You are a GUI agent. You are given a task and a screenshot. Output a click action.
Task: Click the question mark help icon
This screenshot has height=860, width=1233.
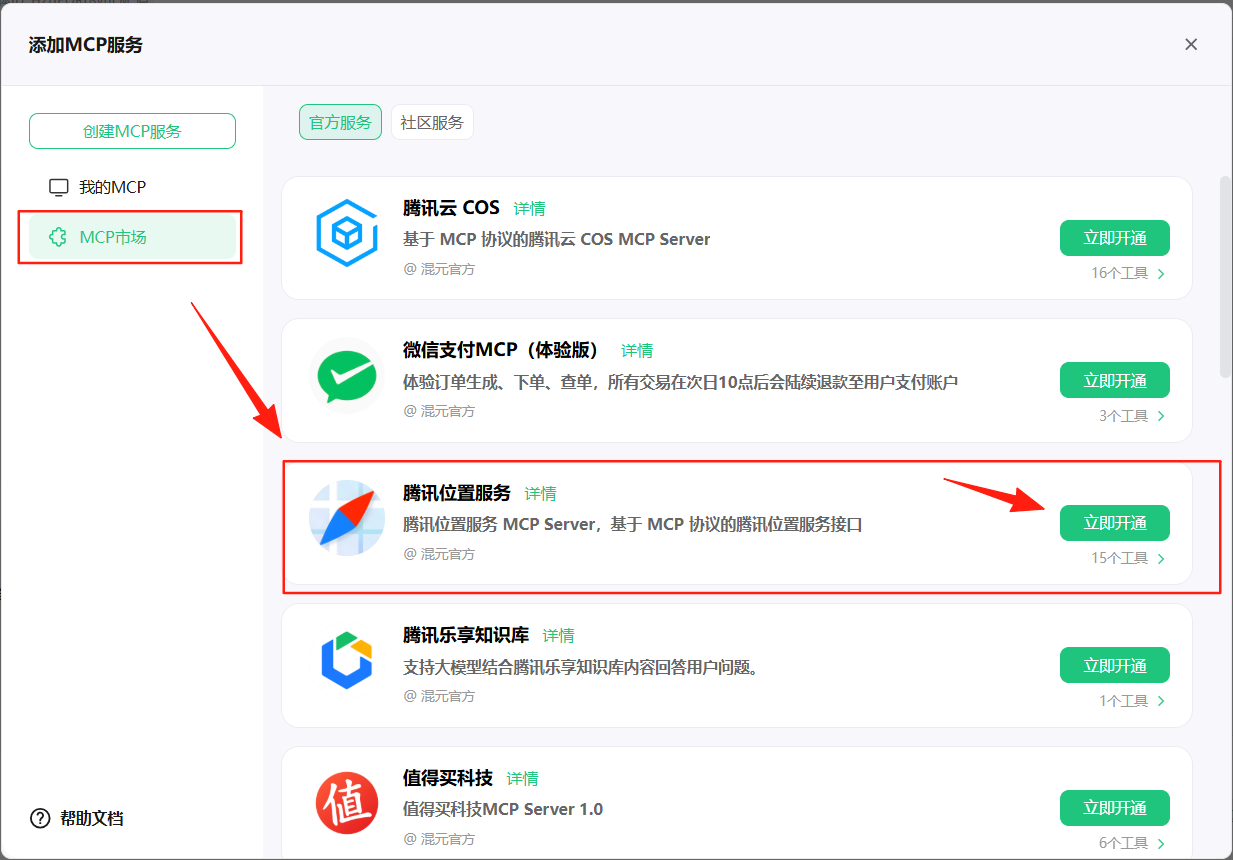tap(40, 818)
